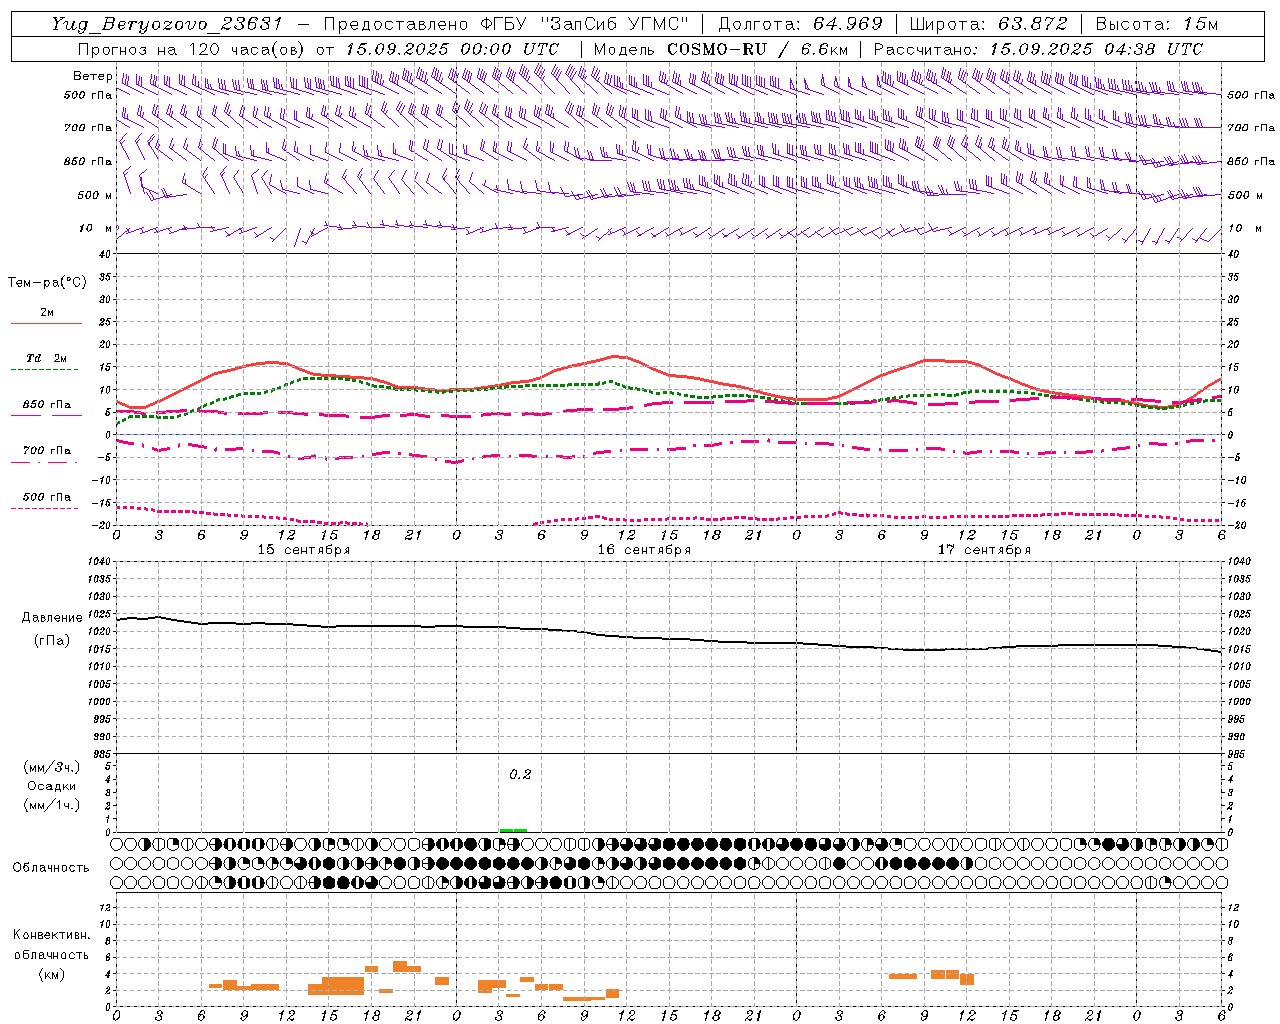This screenshot has width=1280, height=1024.
Task: Click the date label 17 сентября
Action: [x=984, y=550]
